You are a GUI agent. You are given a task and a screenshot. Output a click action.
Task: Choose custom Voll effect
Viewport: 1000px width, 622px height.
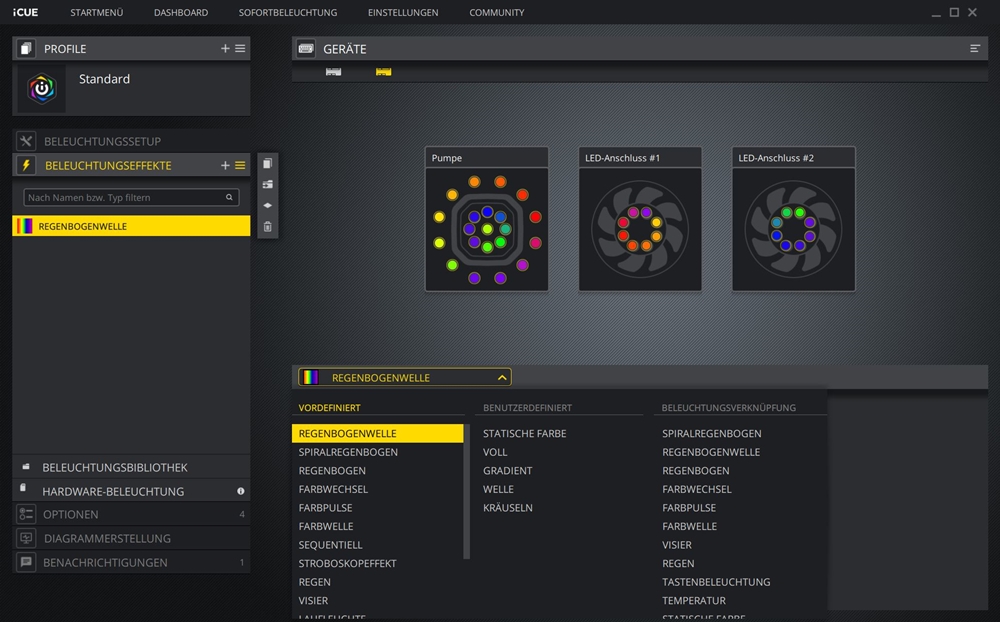(x=495, y=452)
